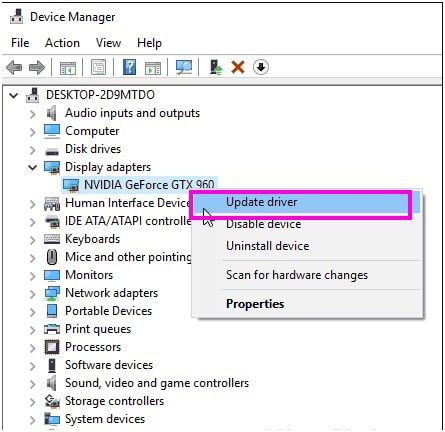Image resolution: width=445 pixels, height=432 pixels.
Task: Click the Processors chip icon
Action: [52, 347]
